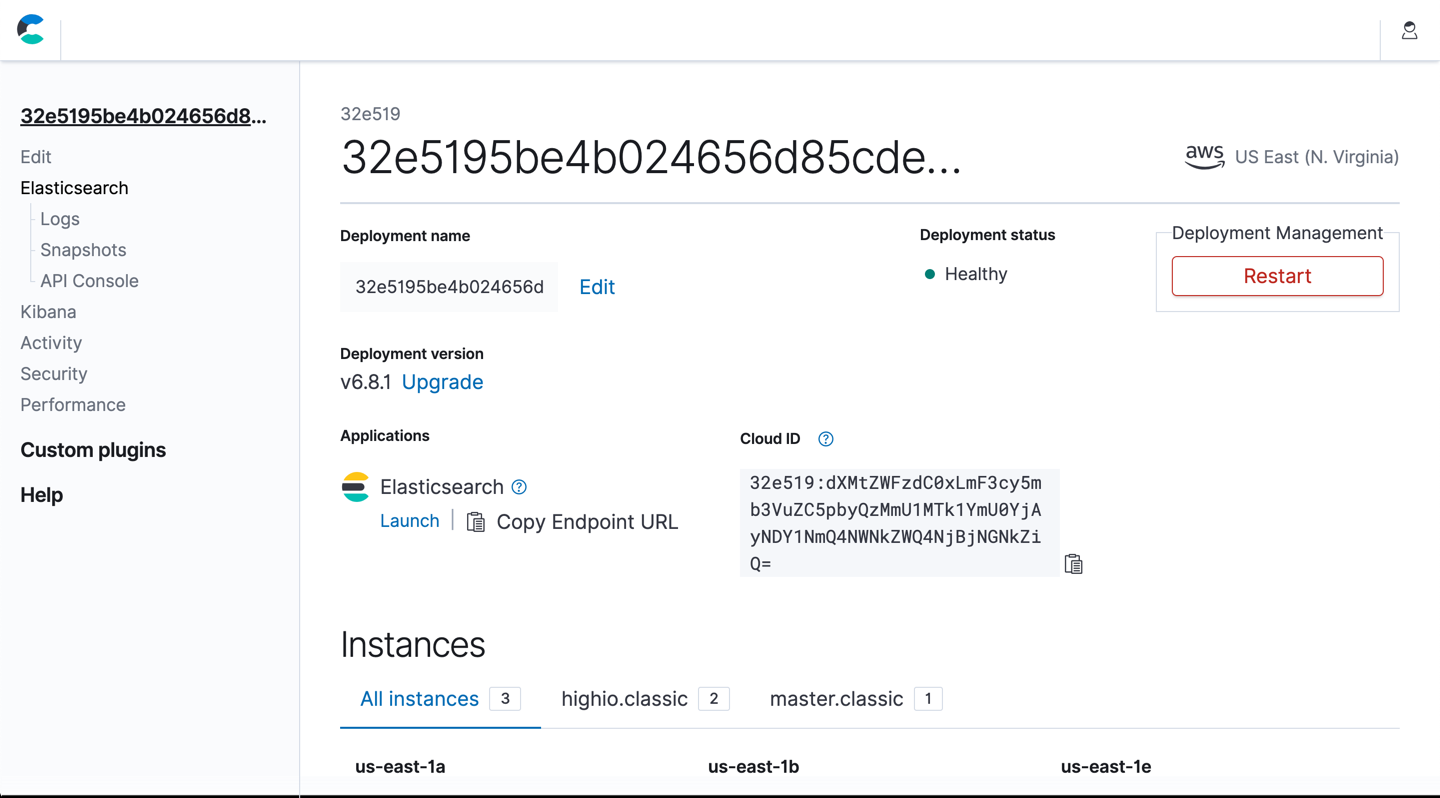
Task: Open the Cloud ID help icon
Action: point(826,438)
